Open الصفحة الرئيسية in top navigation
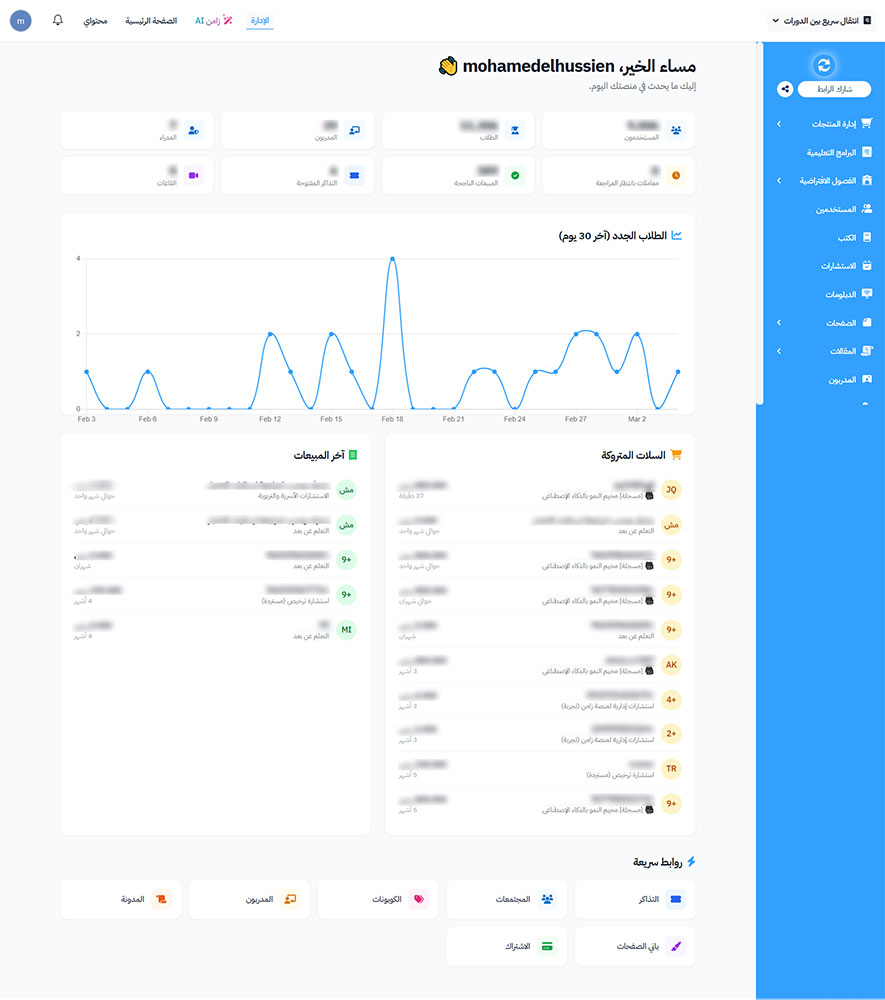Screen dimensions: 885x1000 coord(151,20)
